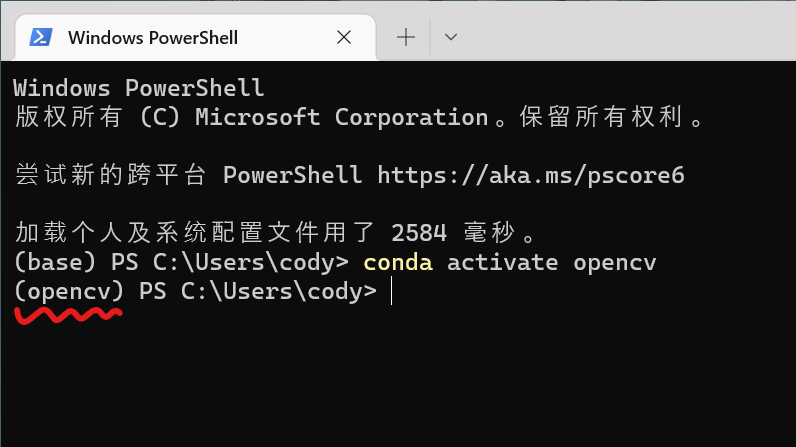Select the Windows PowerShell tab
This screenshot has width=796, height=447.
[x=153, y=37]
